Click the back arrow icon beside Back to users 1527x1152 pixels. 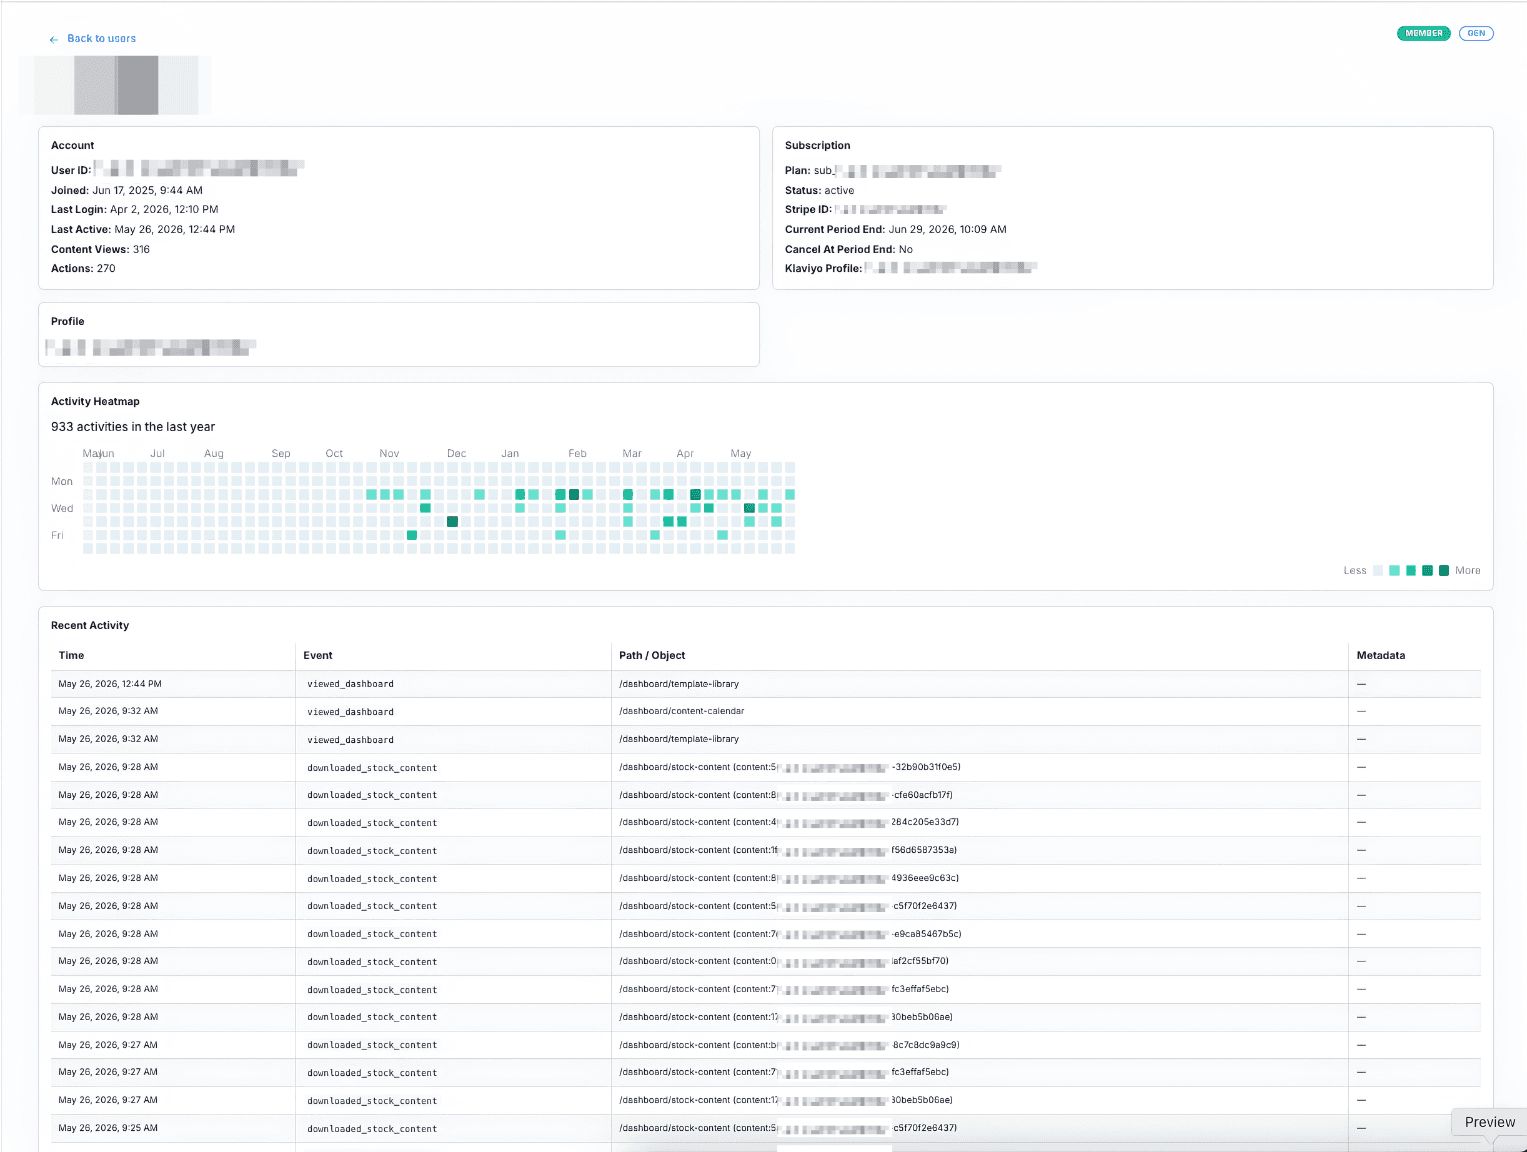[x=54, y=40]
